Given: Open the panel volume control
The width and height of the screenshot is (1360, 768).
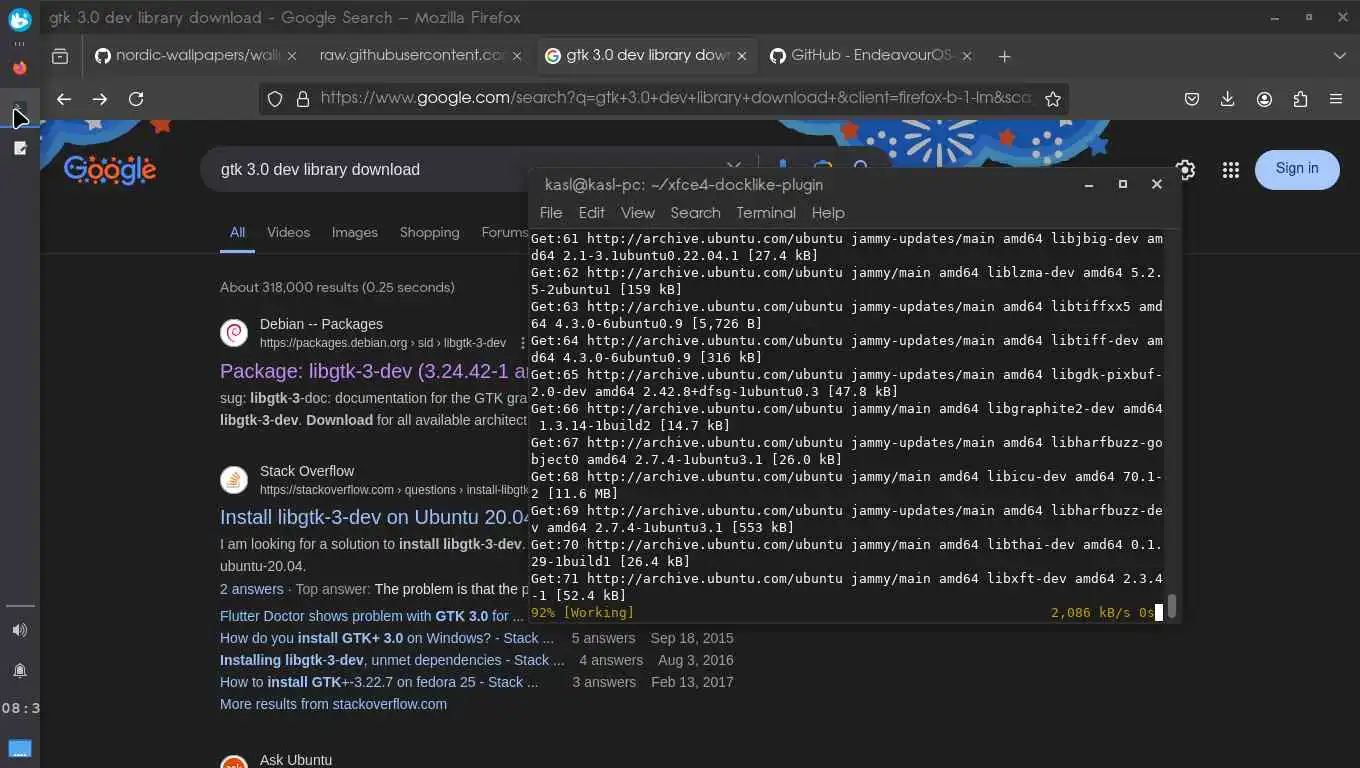Looking at the screenshot, I should tap(19, 630).
